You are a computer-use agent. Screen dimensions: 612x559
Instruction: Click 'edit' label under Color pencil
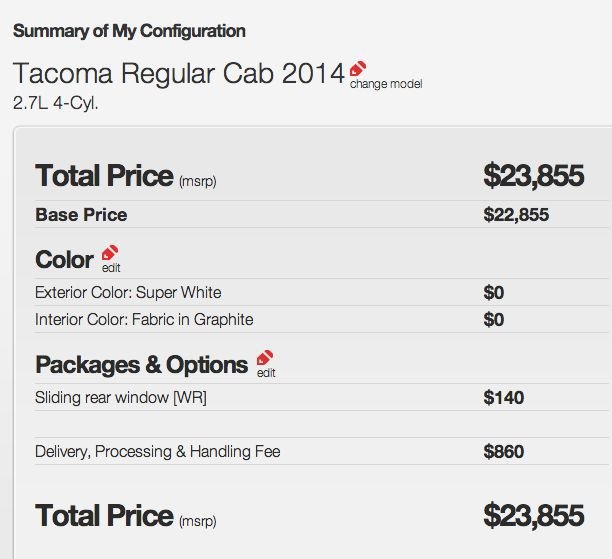(111, 268)
